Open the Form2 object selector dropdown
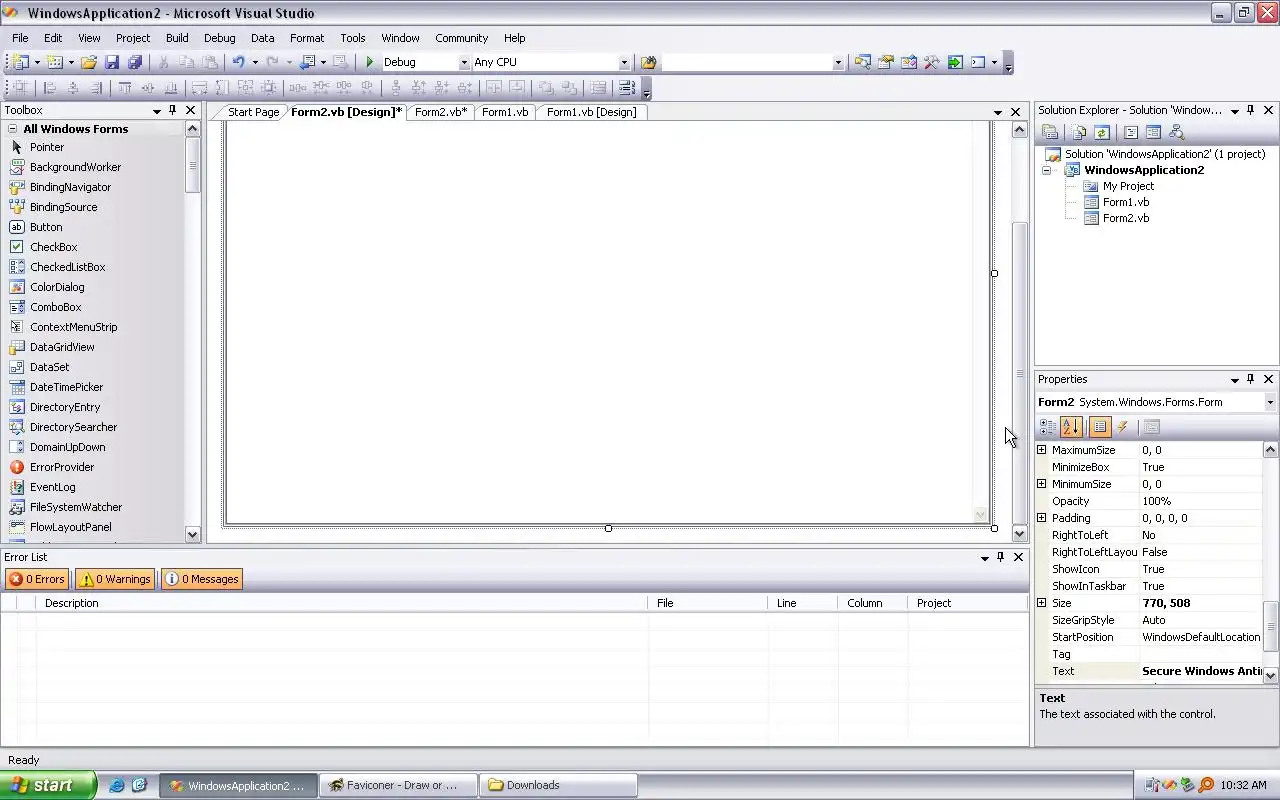The width and height of the screenshot is (1280, 800). pos(1270,402)
